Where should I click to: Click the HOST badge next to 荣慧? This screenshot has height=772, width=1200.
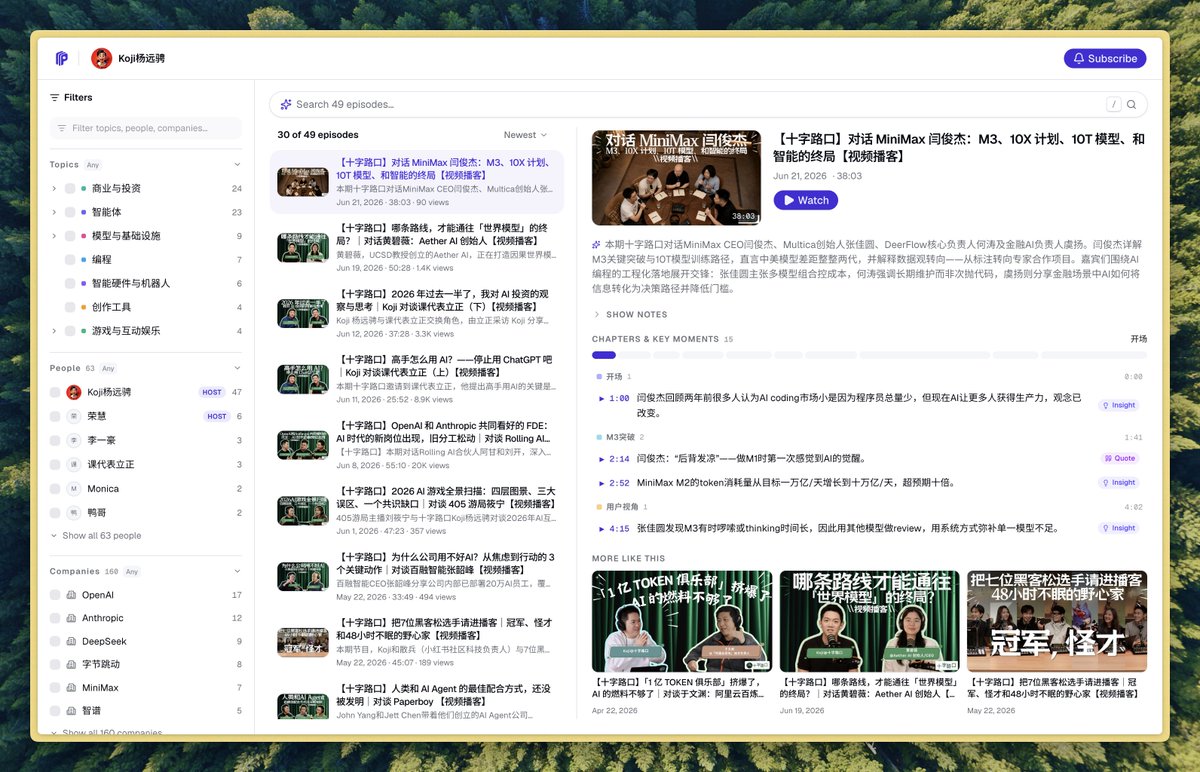coord(217,416)
